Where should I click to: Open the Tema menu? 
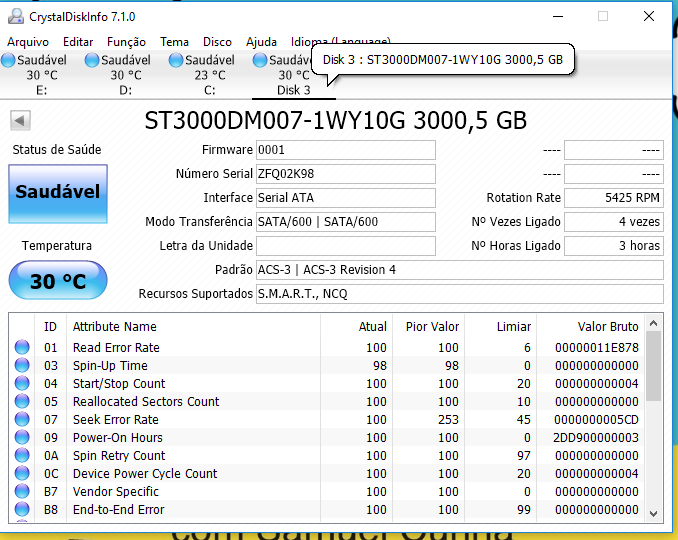coord(174,42)
